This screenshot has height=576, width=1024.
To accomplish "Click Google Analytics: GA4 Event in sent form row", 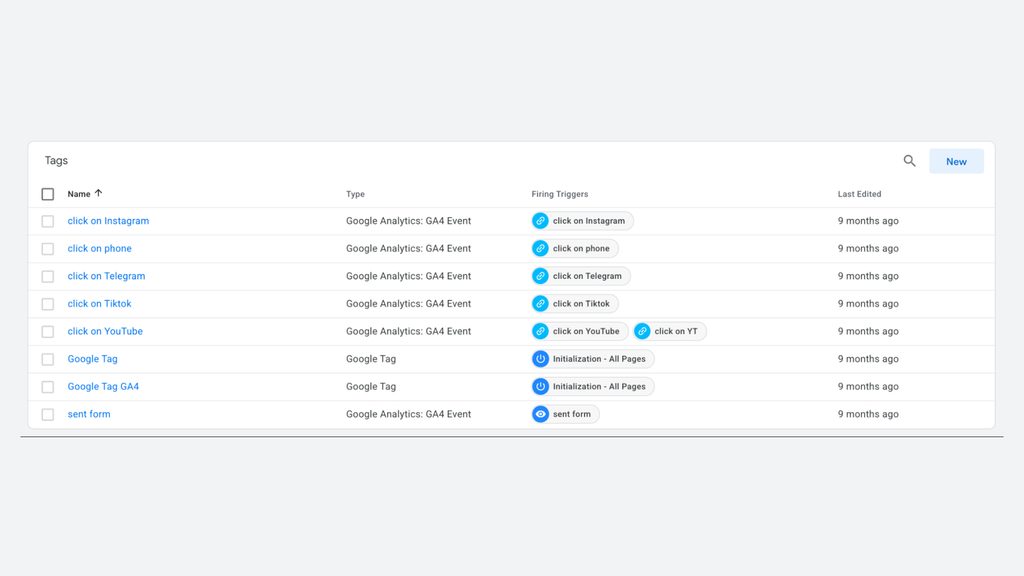I will coord(408,414).
